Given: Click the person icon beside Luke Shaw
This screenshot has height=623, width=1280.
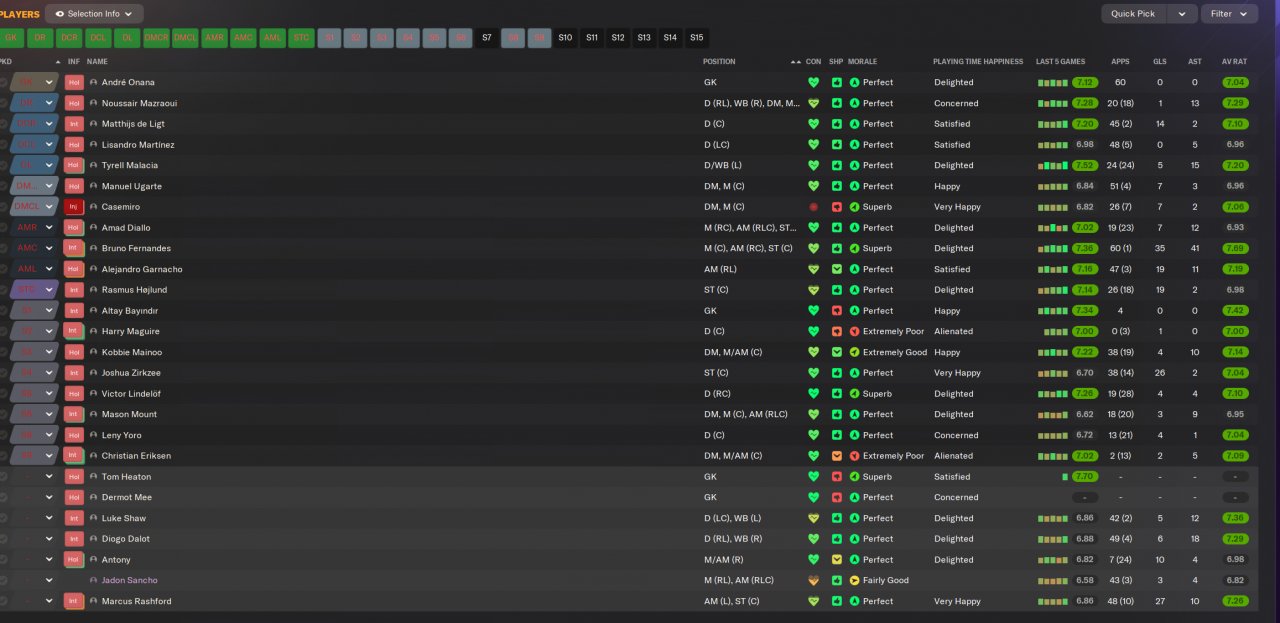Looking at the screenshot, I should pos(94,518).
